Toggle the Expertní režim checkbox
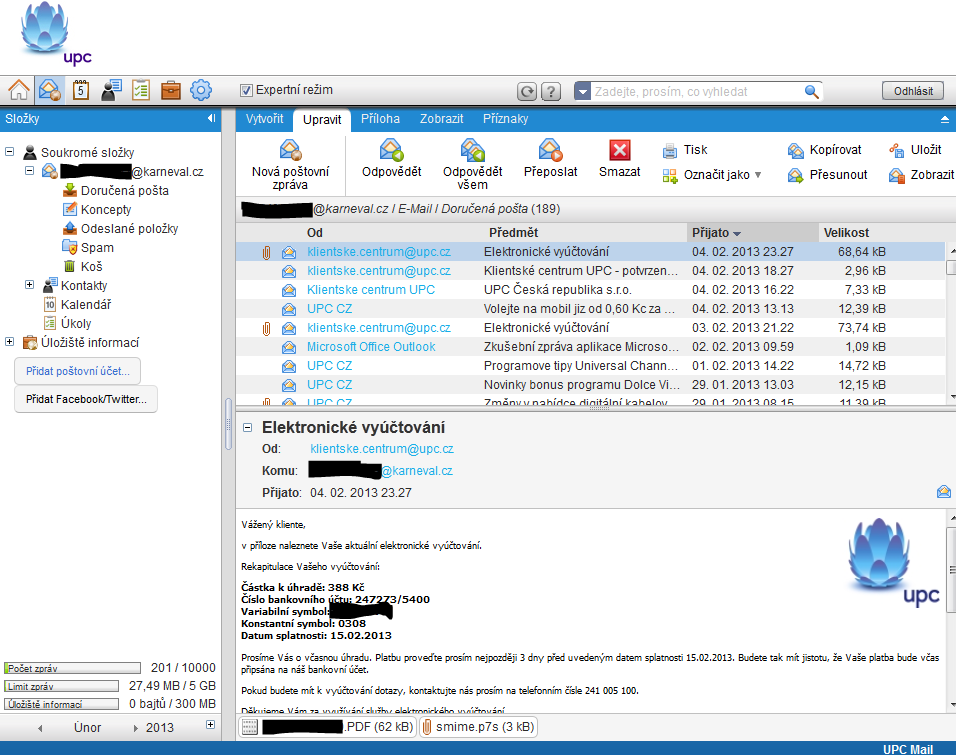956x755 pixels. [246, 91]
